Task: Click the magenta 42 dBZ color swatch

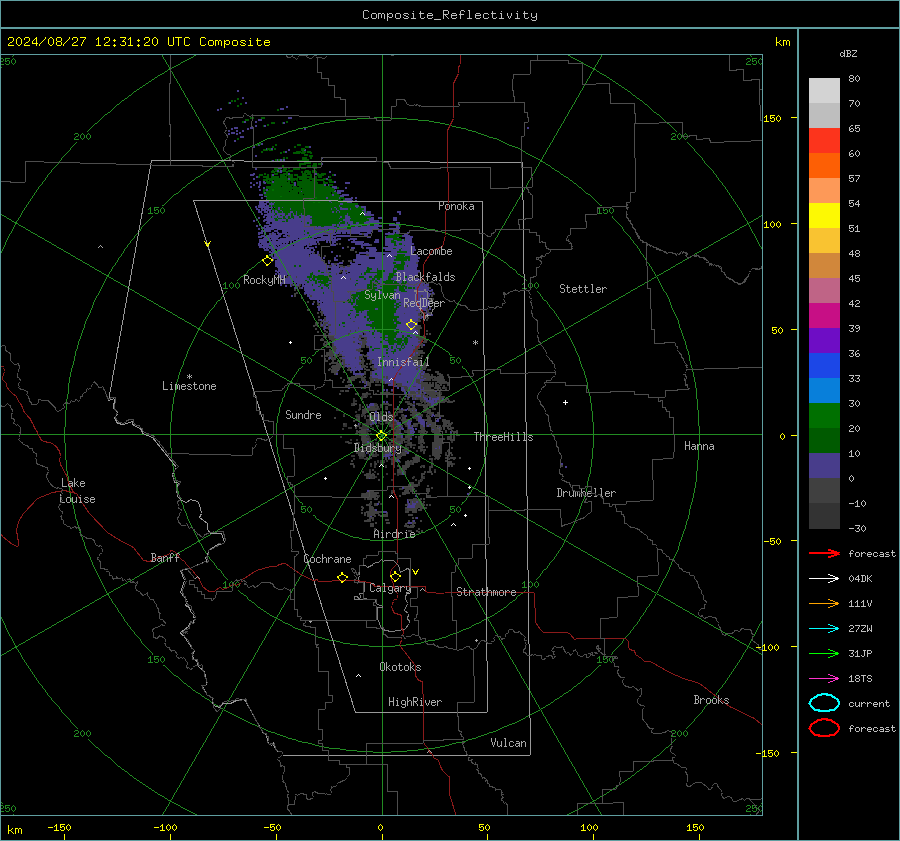Action: click(824, 315)
